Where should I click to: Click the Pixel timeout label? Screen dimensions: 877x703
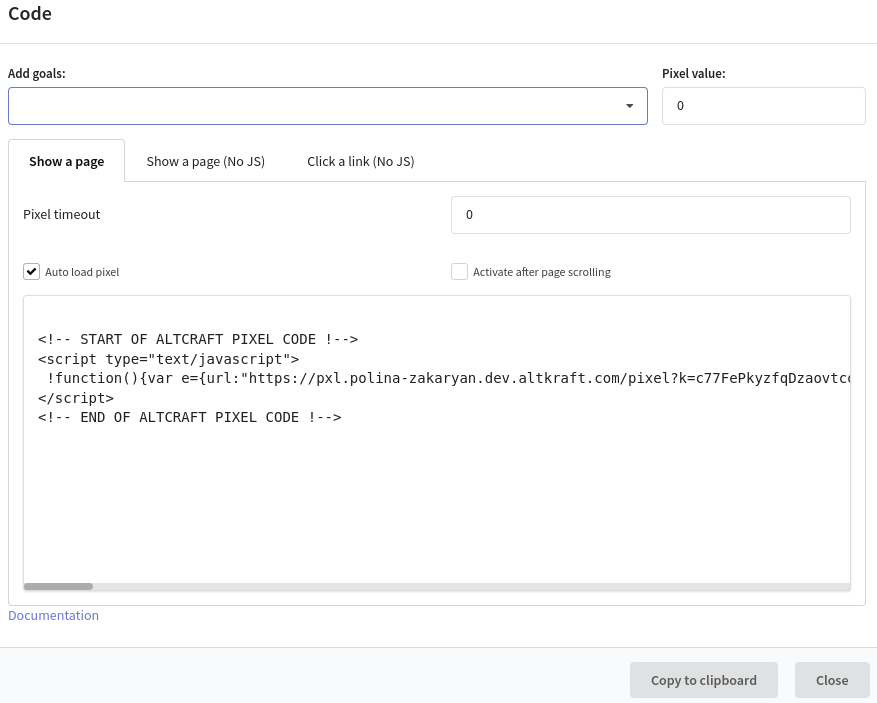point(62,214)
